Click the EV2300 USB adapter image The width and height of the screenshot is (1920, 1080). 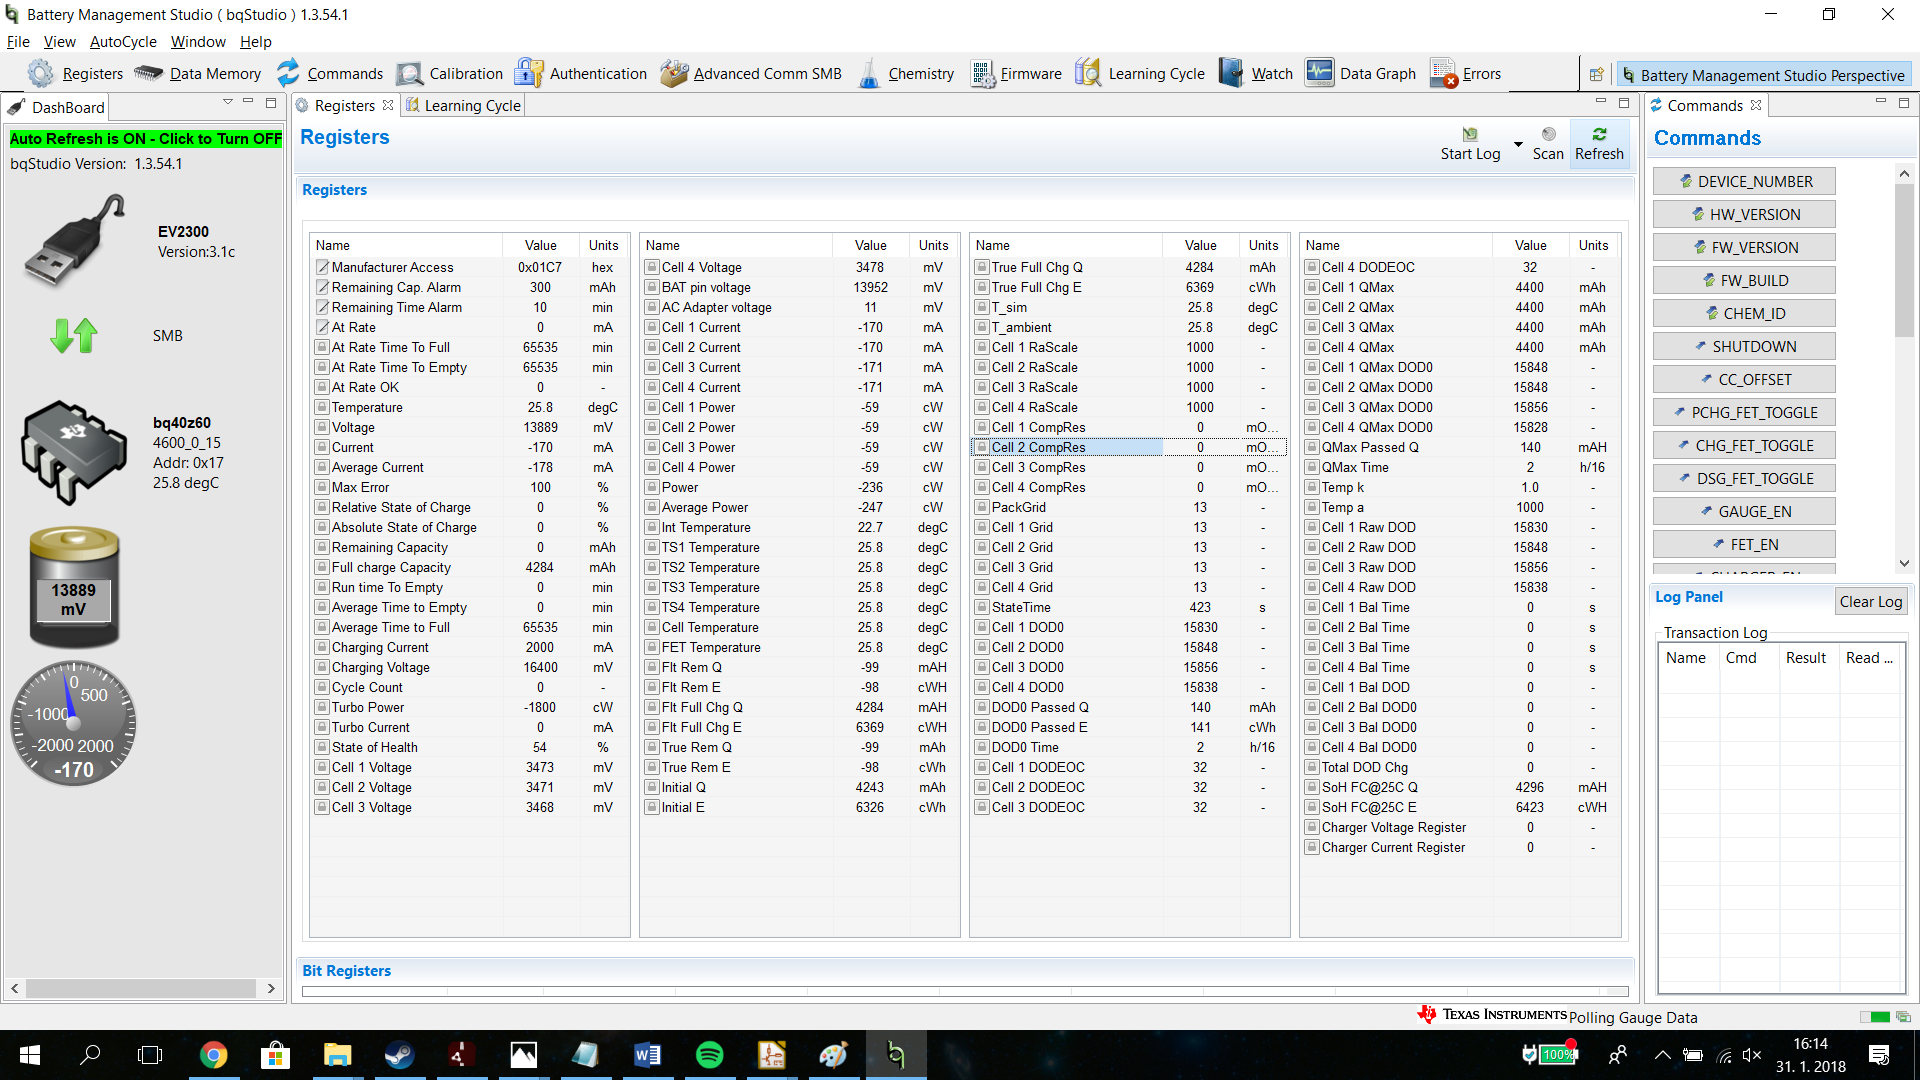click(x=75, y=241)
